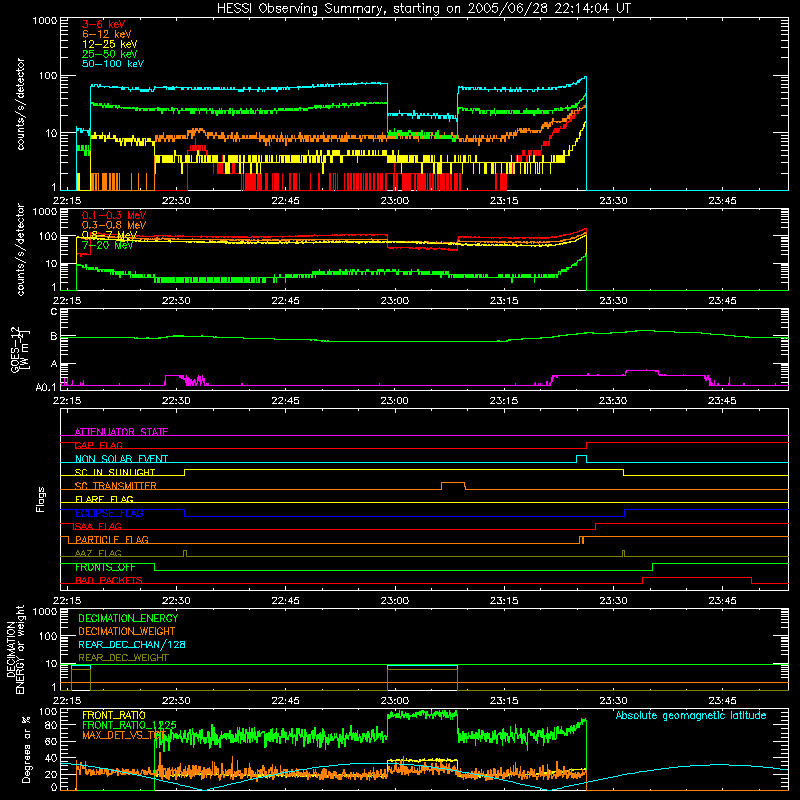The width and height of the screenshot is (800, 800).
Task: Click the GAP_FLAG label
Action: [x=98, y=445]
